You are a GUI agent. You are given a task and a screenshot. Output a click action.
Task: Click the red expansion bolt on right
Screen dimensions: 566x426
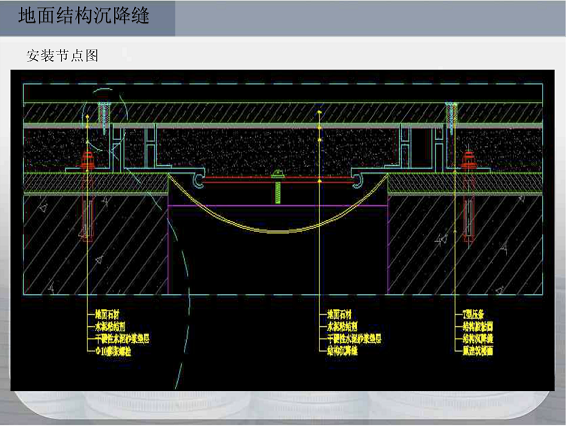pyautogui.click(x=468, y=197)
